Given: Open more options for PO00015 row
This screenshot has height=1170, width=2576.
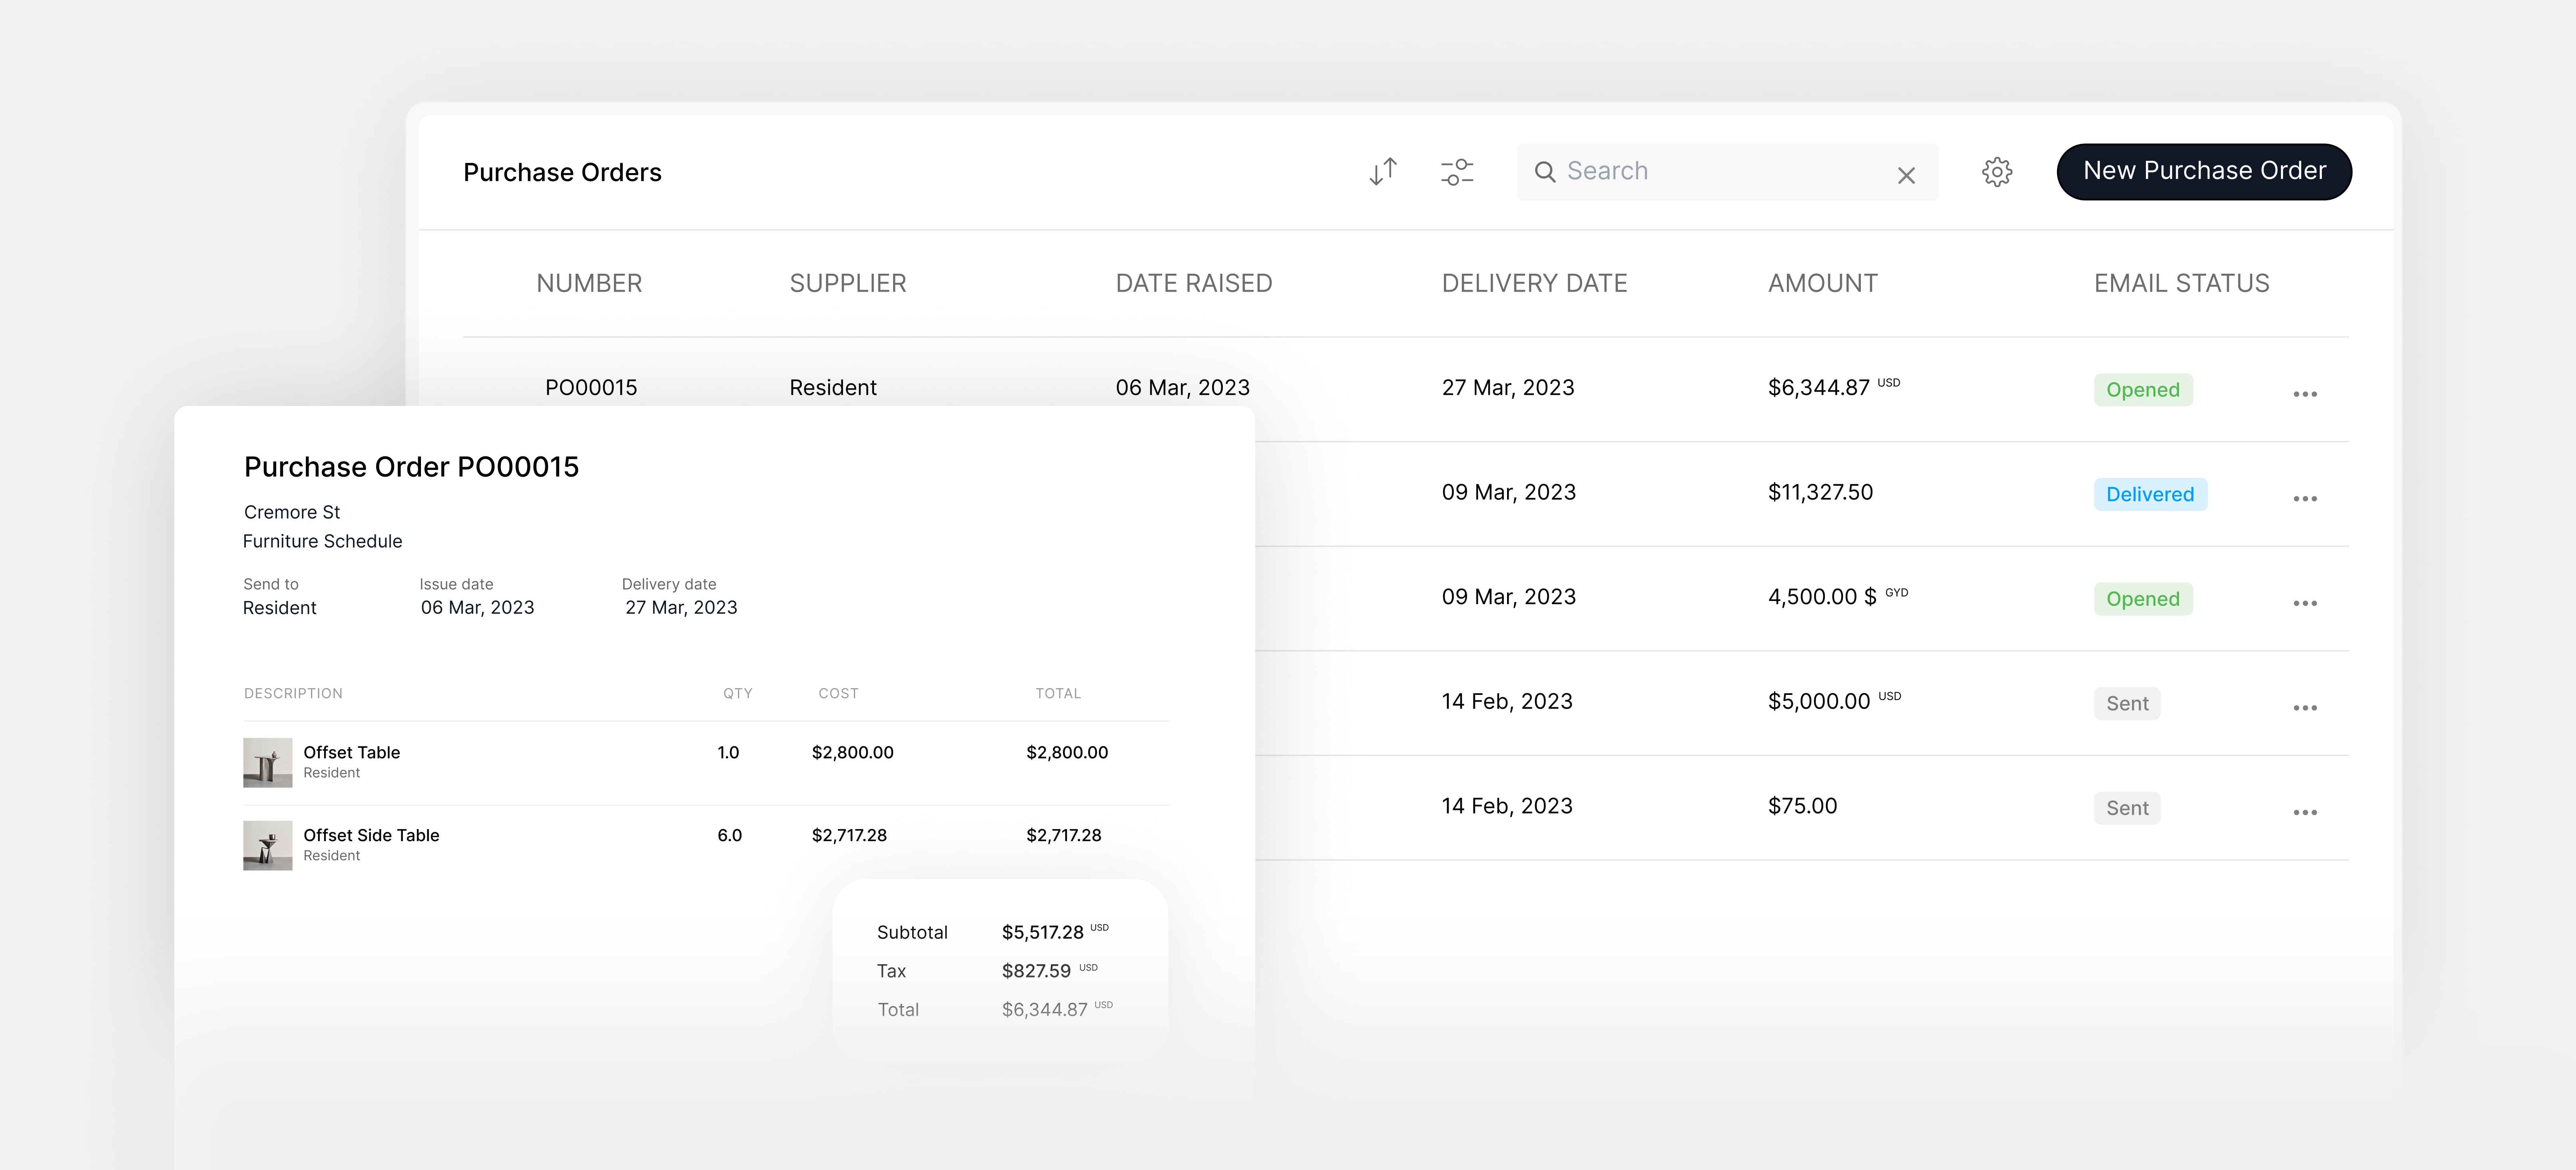Looking at the screenshot, I should pyautogui.click(x=2305, y=394).
